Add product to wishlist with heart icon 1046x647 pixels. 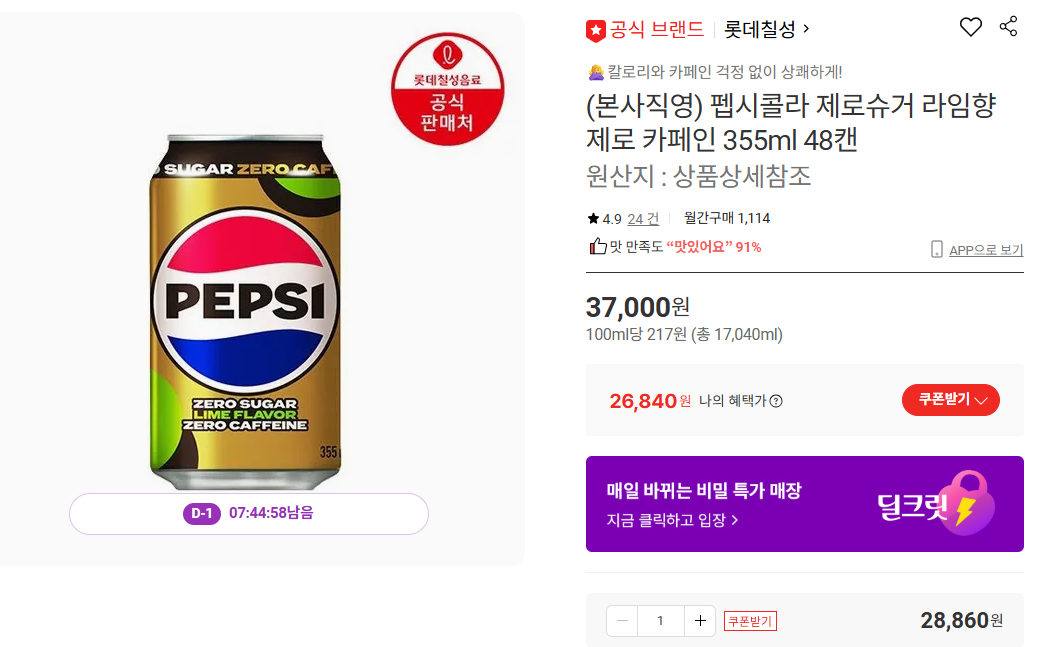971,27
